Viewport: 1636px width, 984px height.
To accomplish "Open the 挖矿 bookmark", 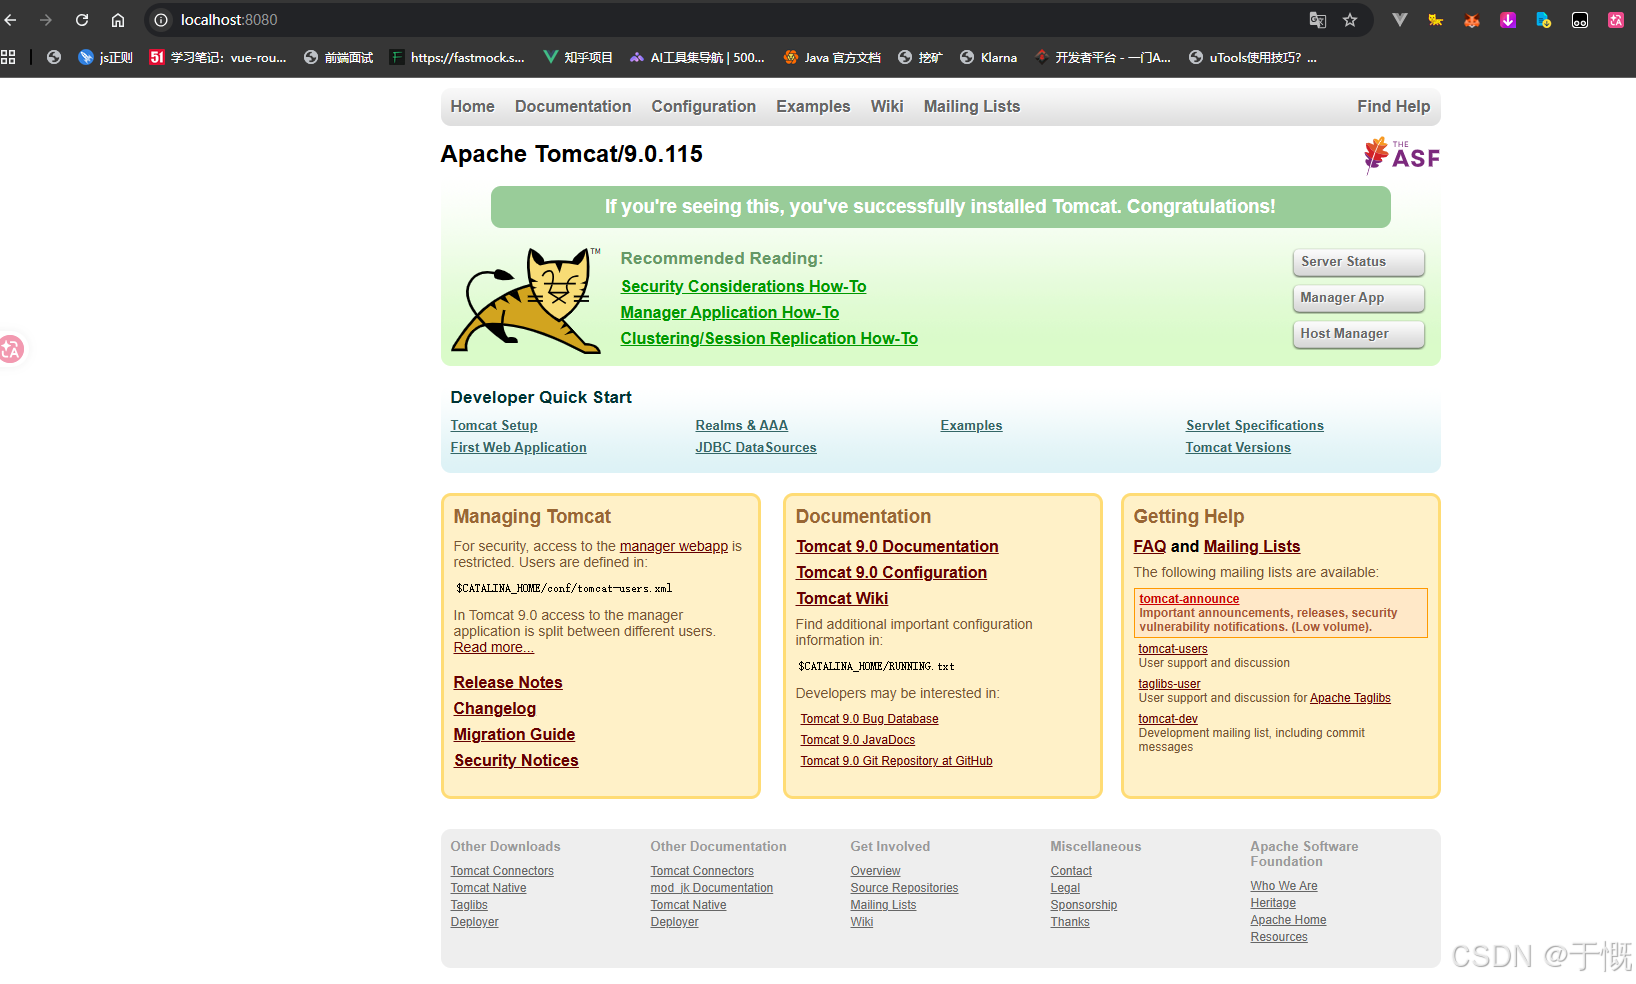I will [920, 57].
